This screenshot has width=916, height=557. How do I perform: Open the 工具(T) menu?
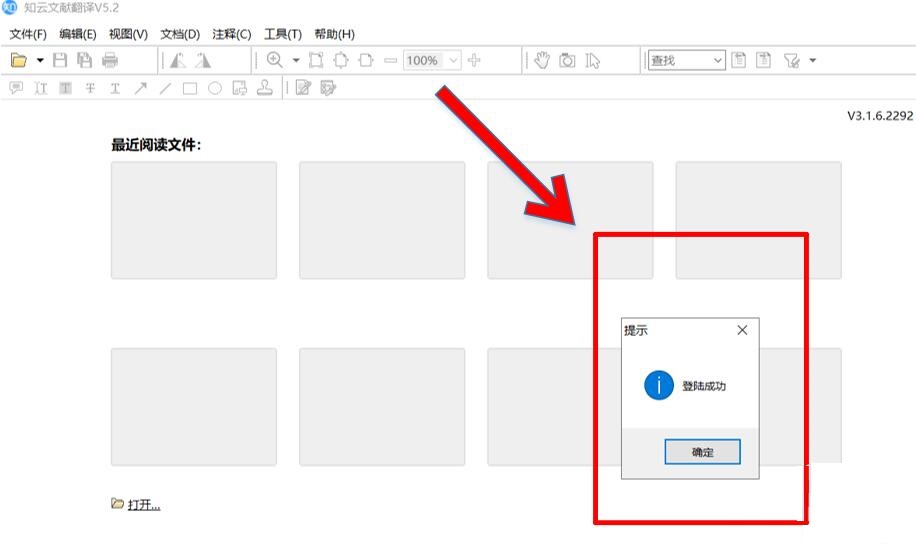point(282,34)
